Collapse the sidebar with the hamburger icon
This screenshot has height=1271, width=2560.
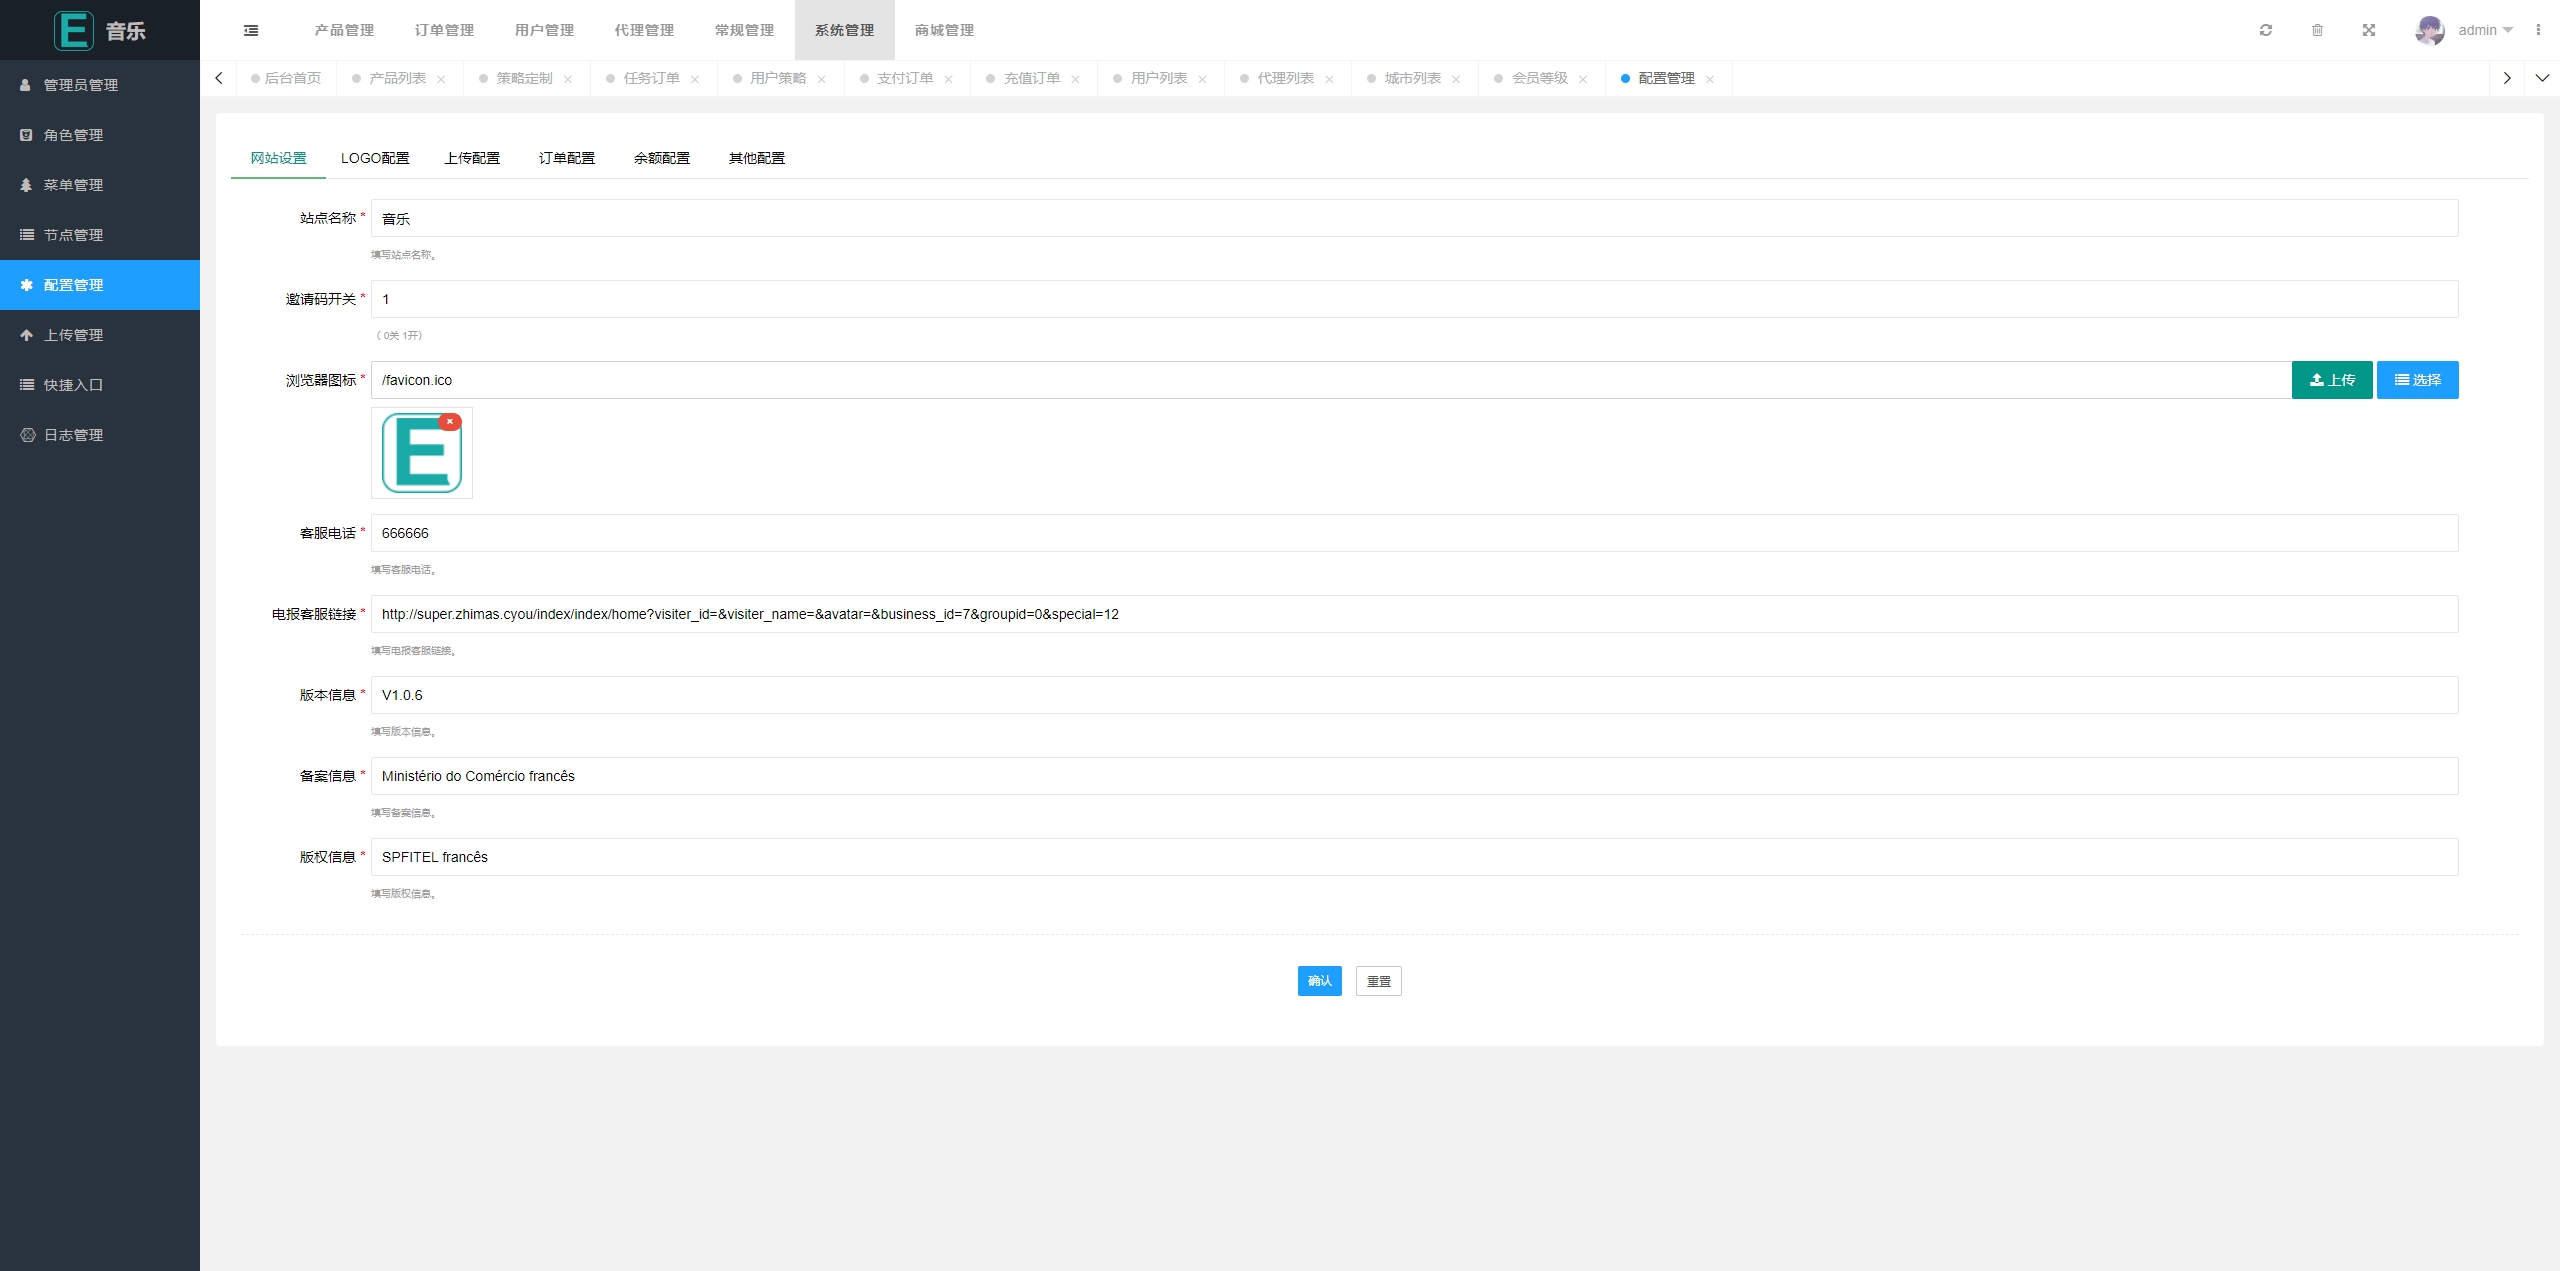251,30
